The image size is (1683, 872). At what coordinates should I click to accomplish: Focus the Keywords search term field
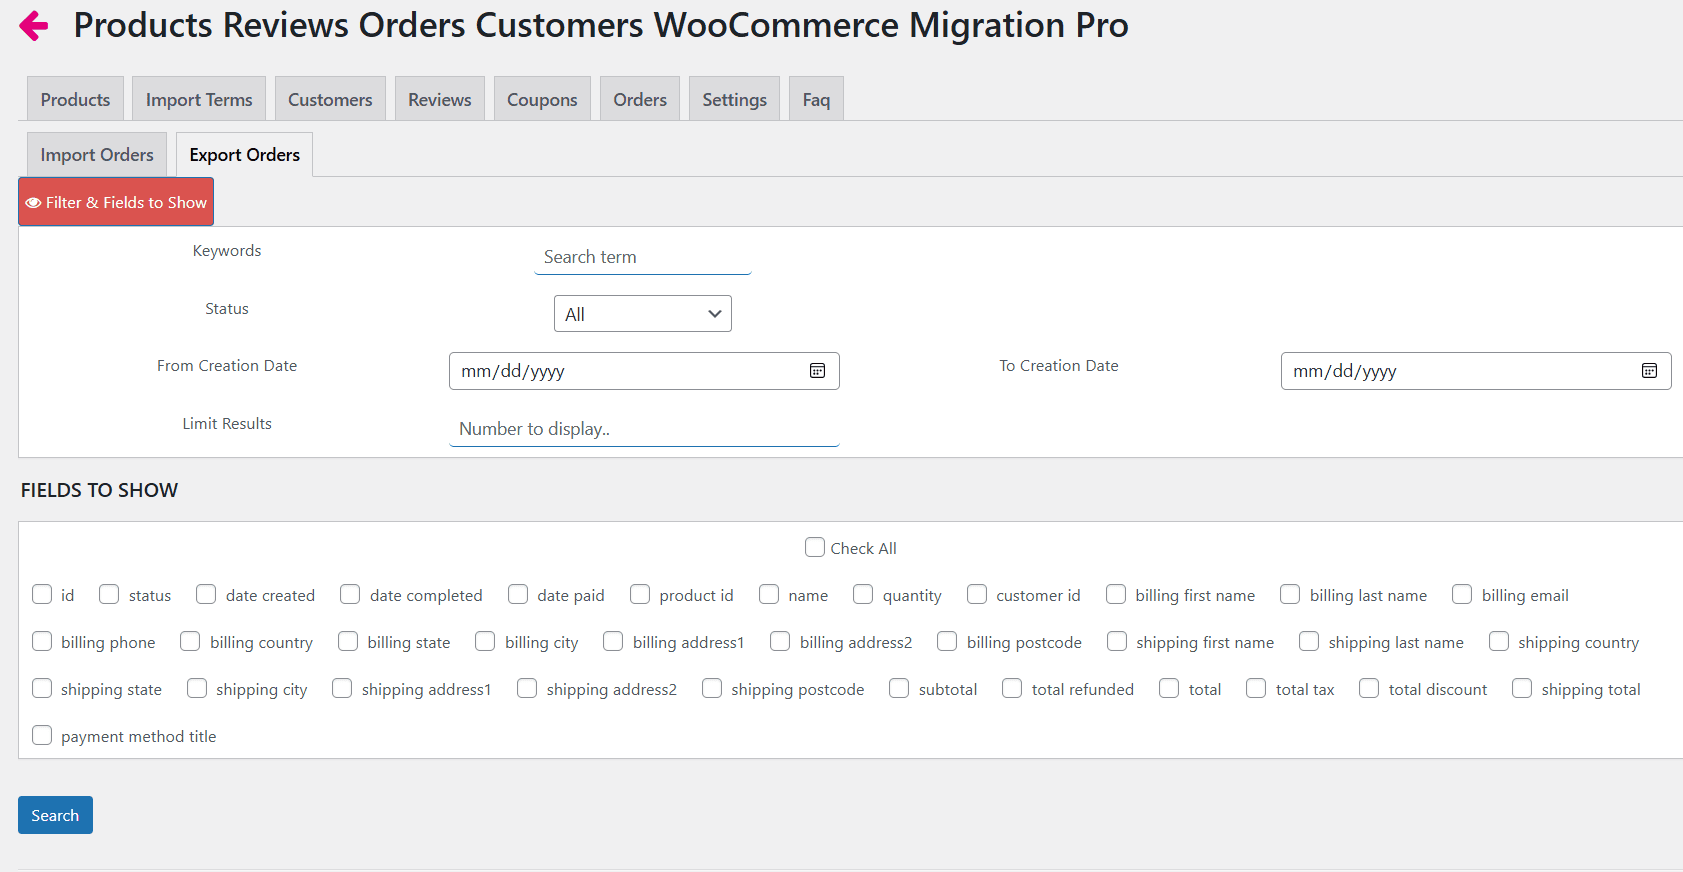pos(643,257)
